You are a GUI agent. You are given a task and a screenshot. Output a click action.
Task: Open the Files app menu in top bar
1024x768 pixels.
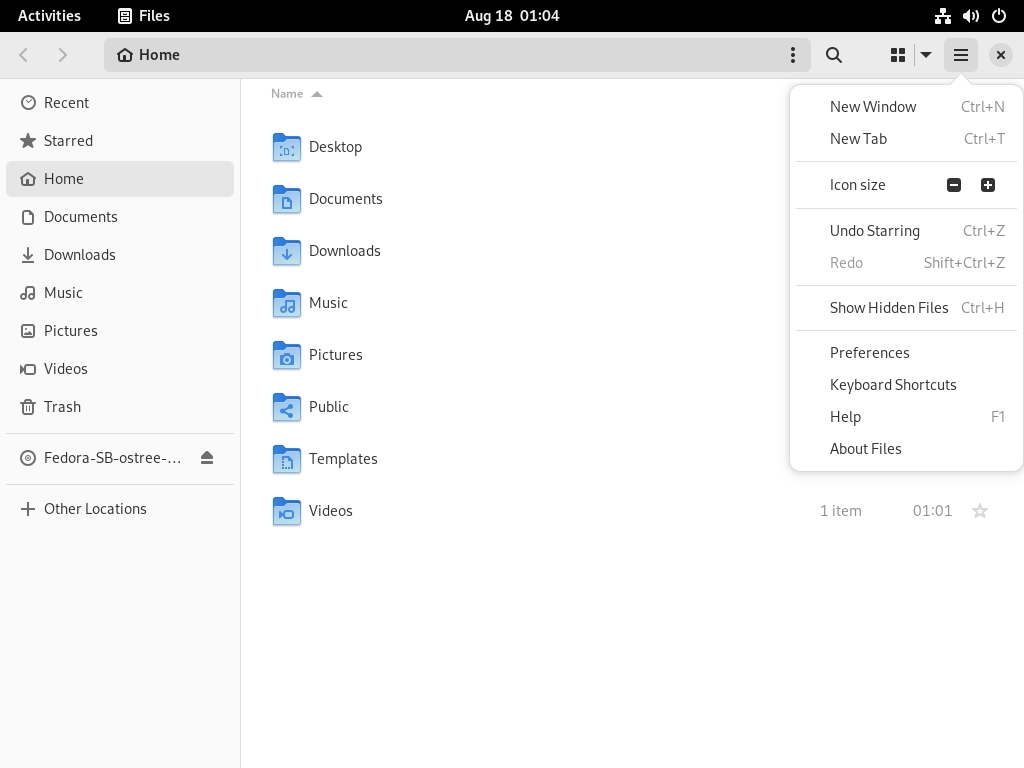click(x=144, y=16)
